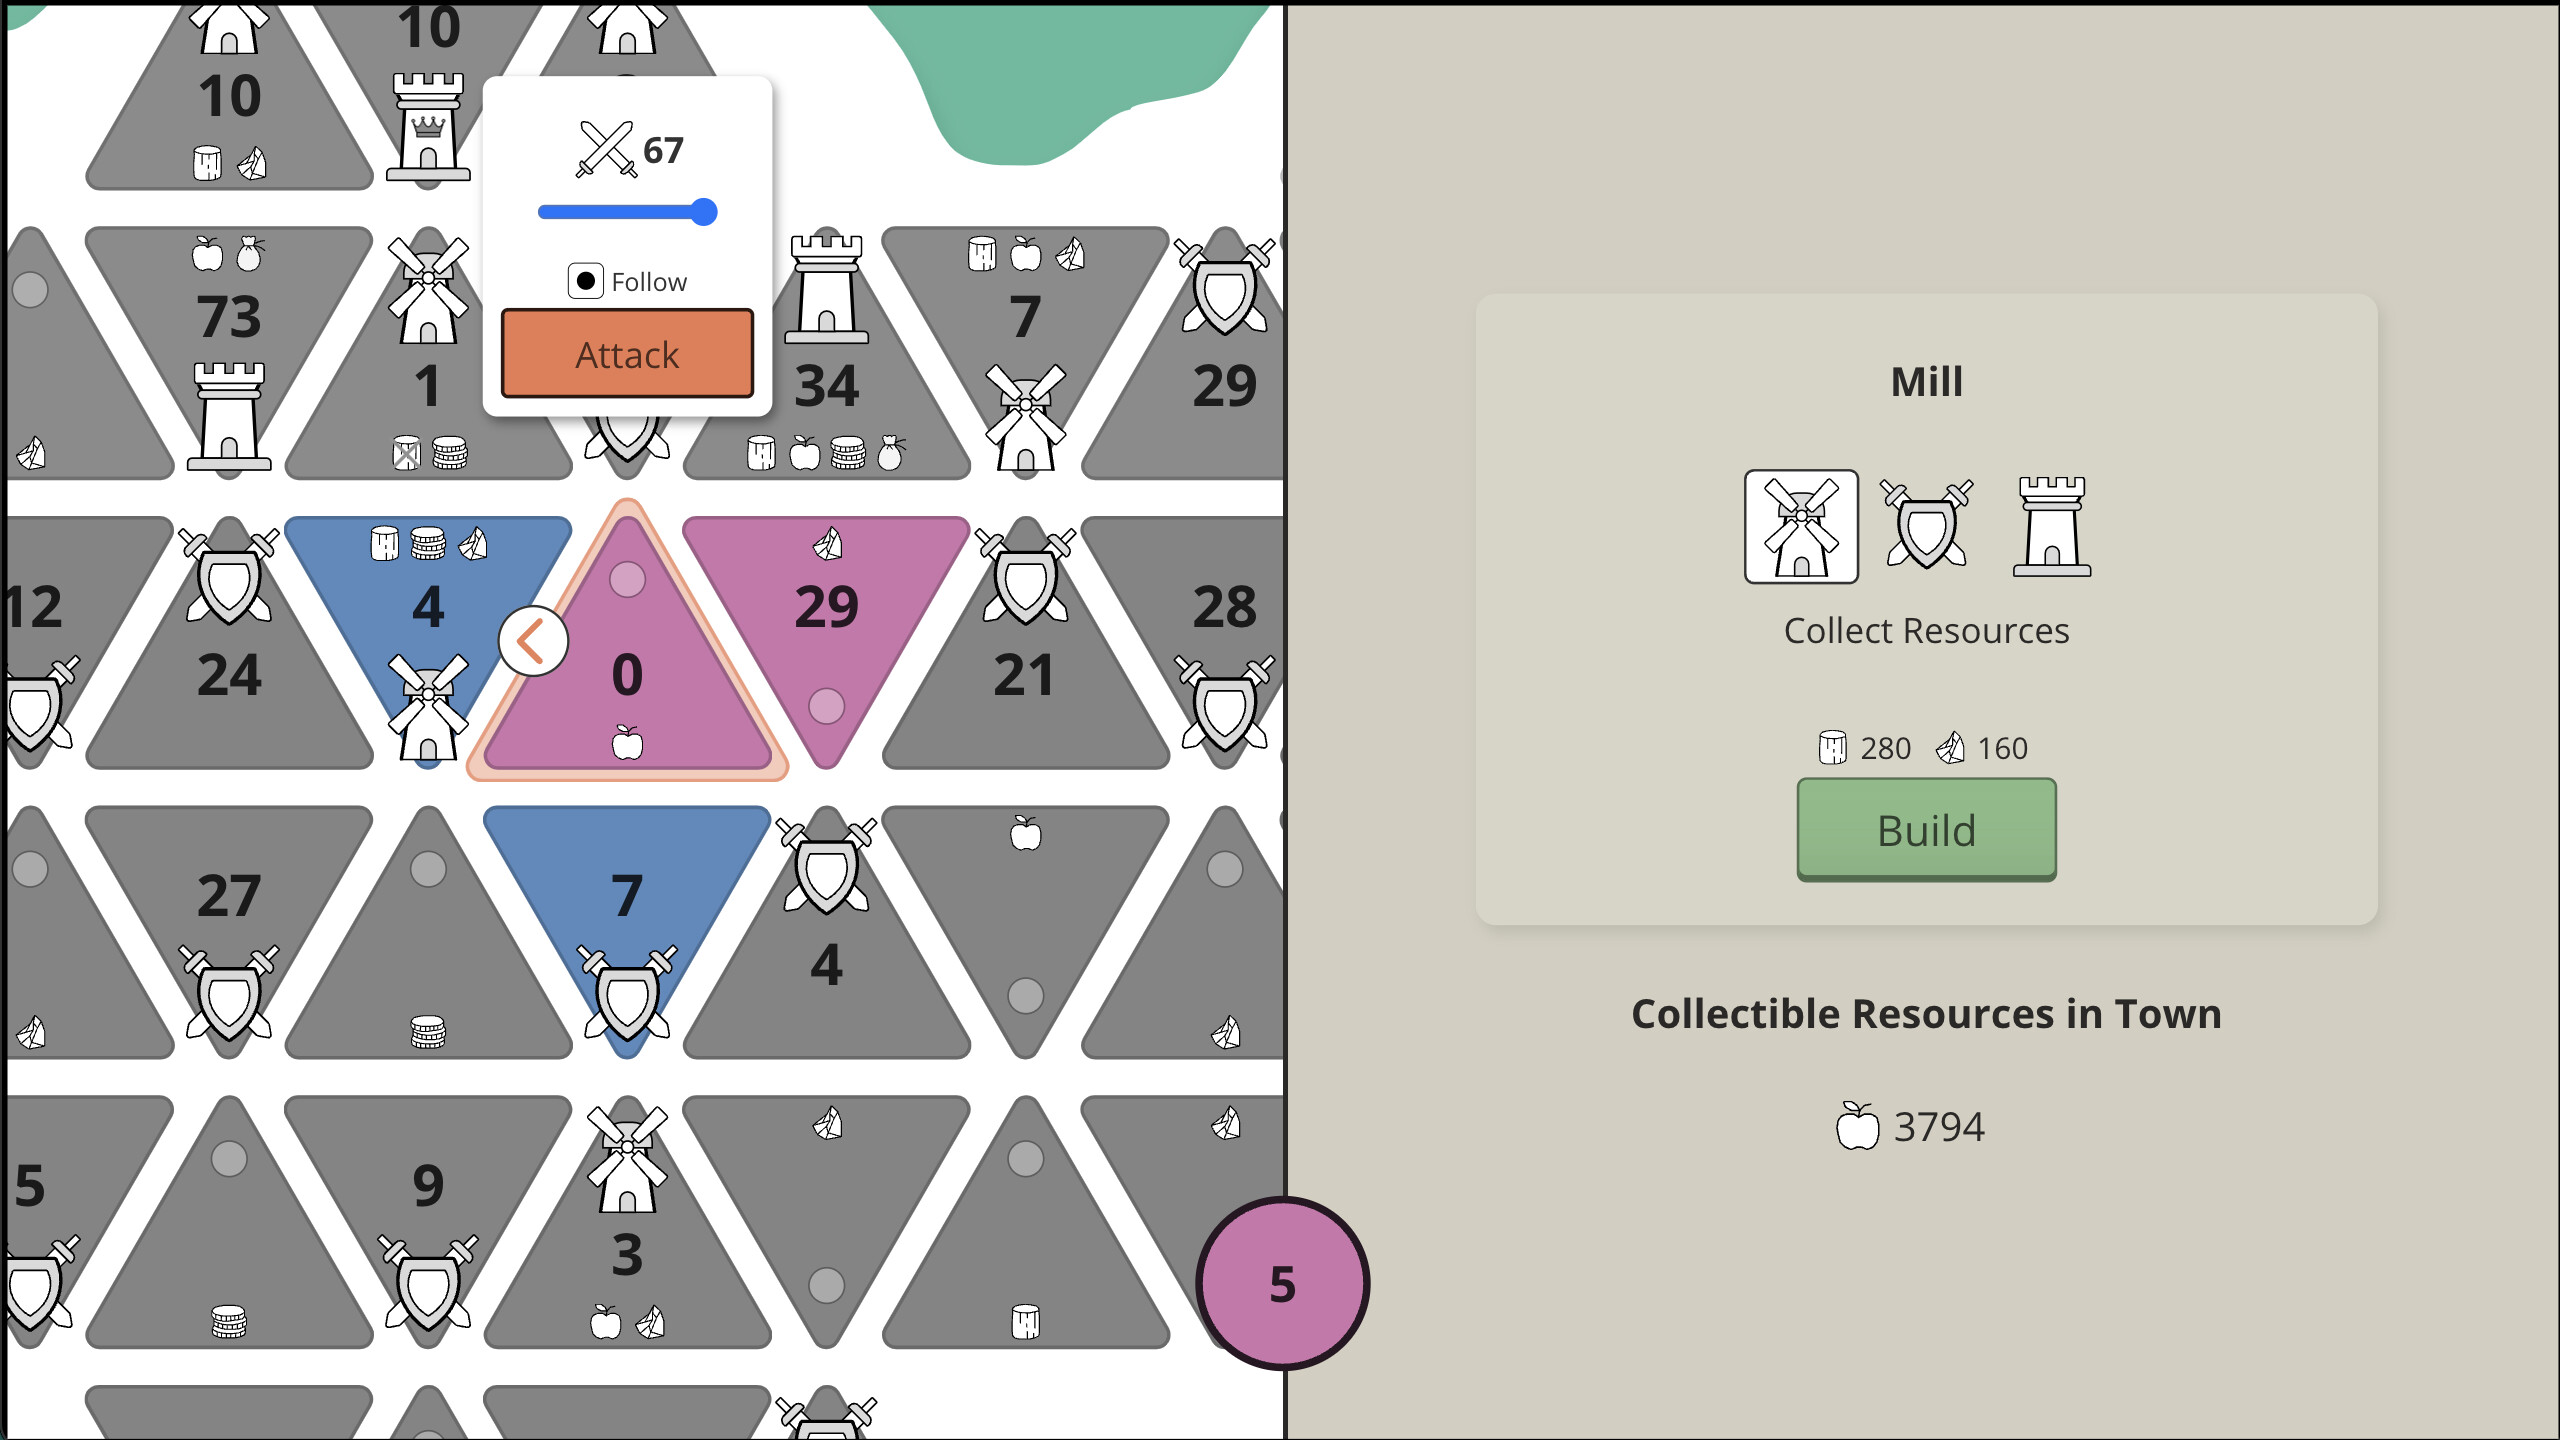This screenshot has height=1440, width=2560.
Task: Click the apple icon on selected pink tile
Action: (628, 745)
